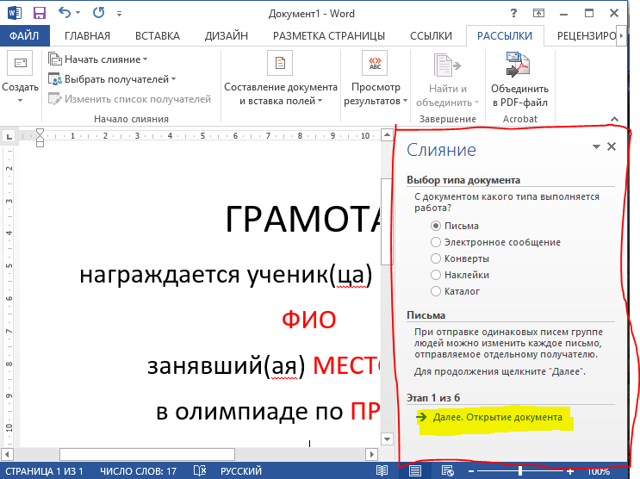This screenshot has width=640, height=479.
Task: Switch to Read Mode view in status bar
Action: (x=382, y=471)
